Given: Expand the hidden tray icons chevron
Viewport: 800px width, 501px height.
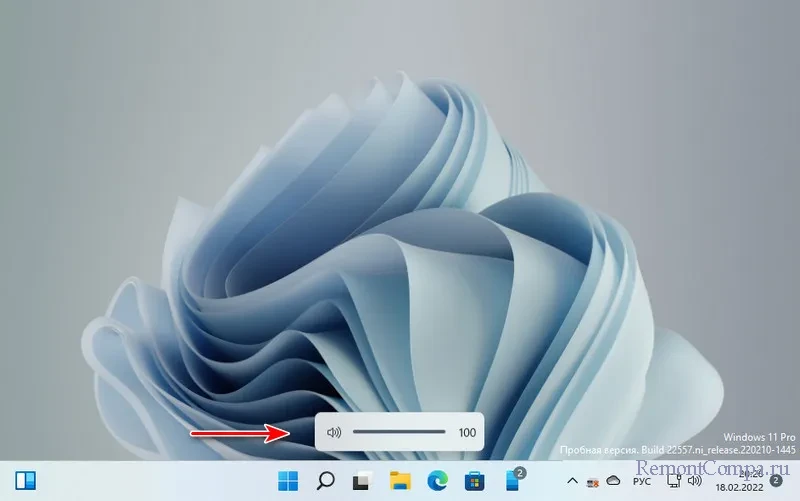Looking at the screenshot, I should tap(572, 481).
